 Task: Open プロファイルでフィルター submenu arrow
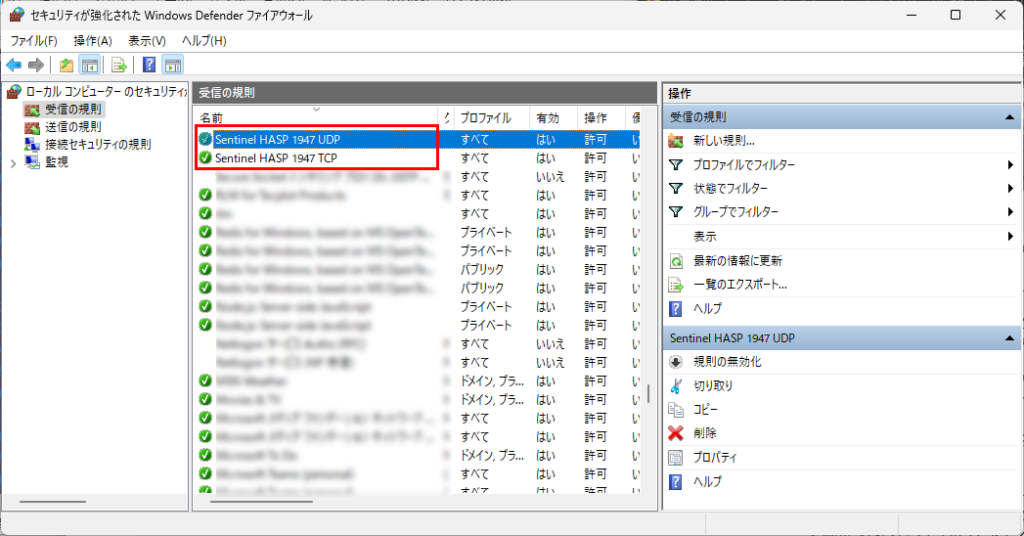(1011, 165)
